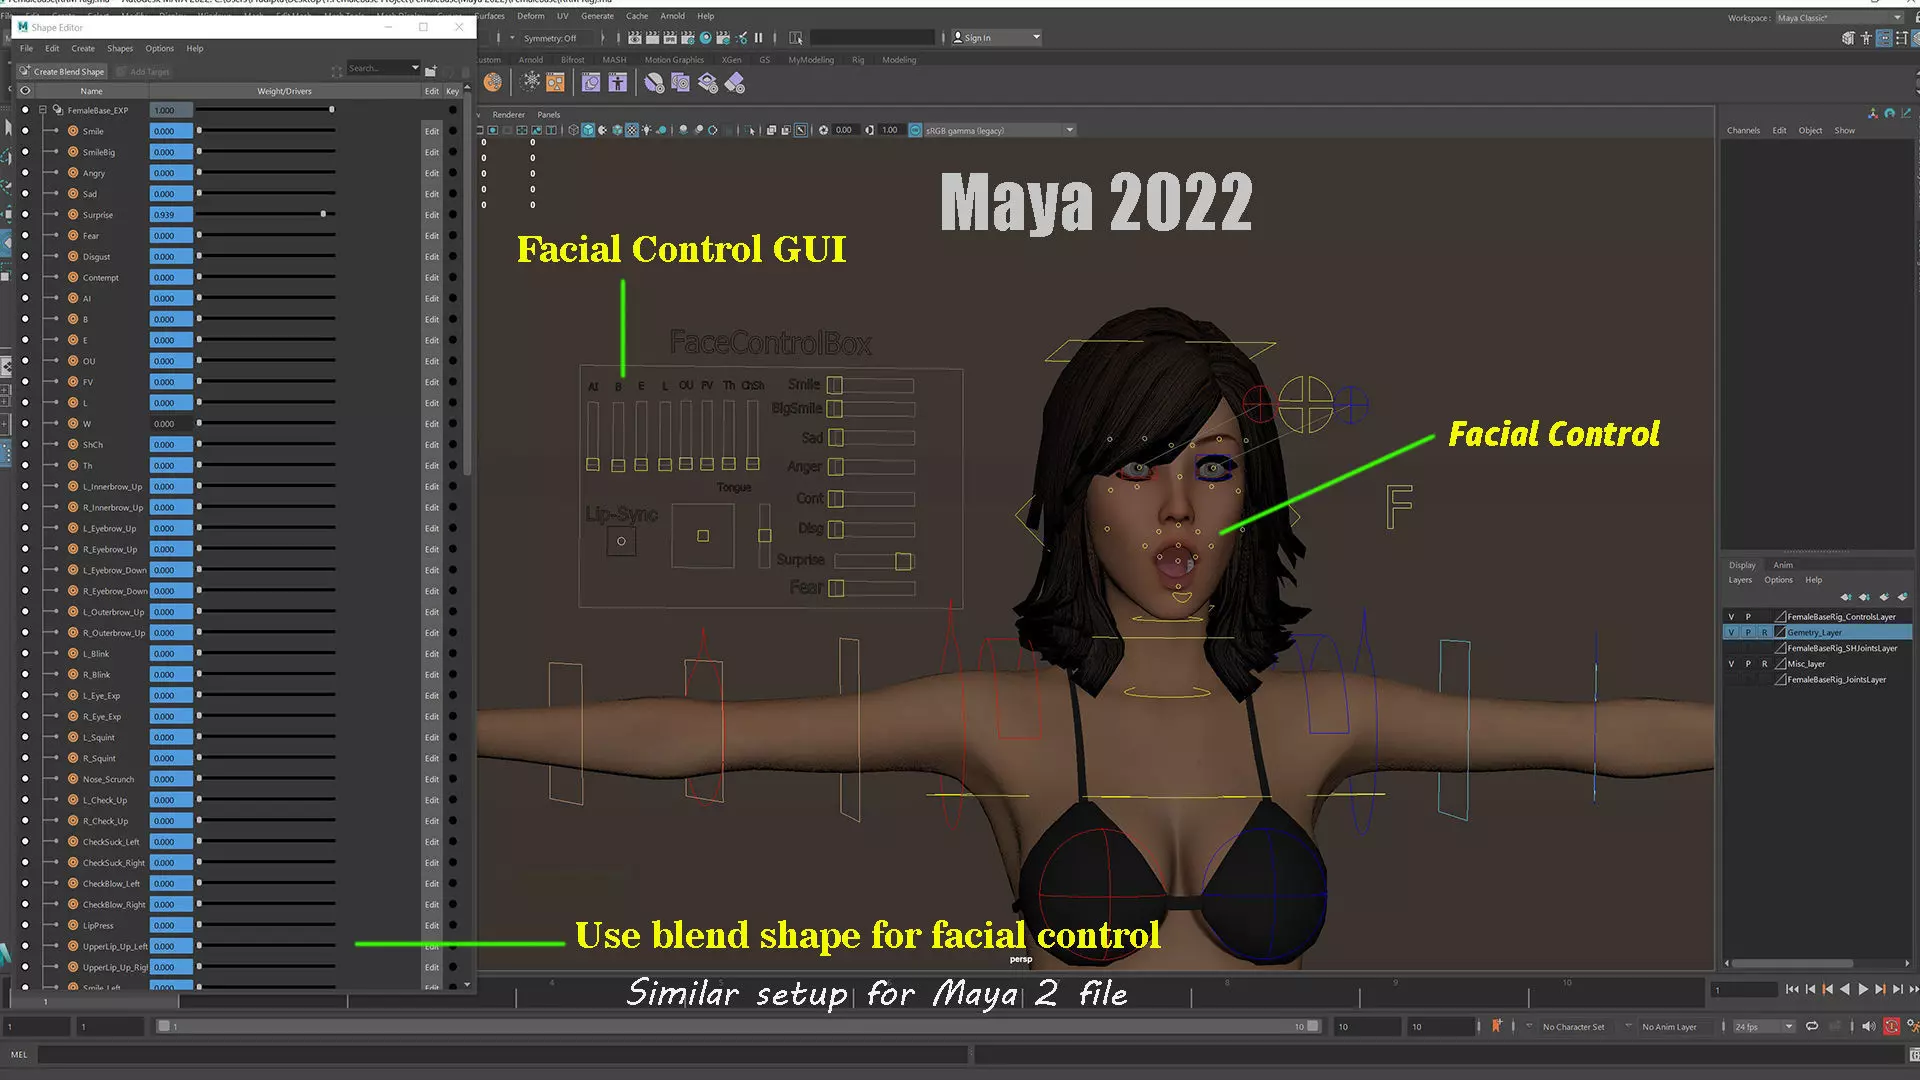Toggle the HumanIK character controls icon
Screen dimensions: 1920x1080
[1866, 38]
